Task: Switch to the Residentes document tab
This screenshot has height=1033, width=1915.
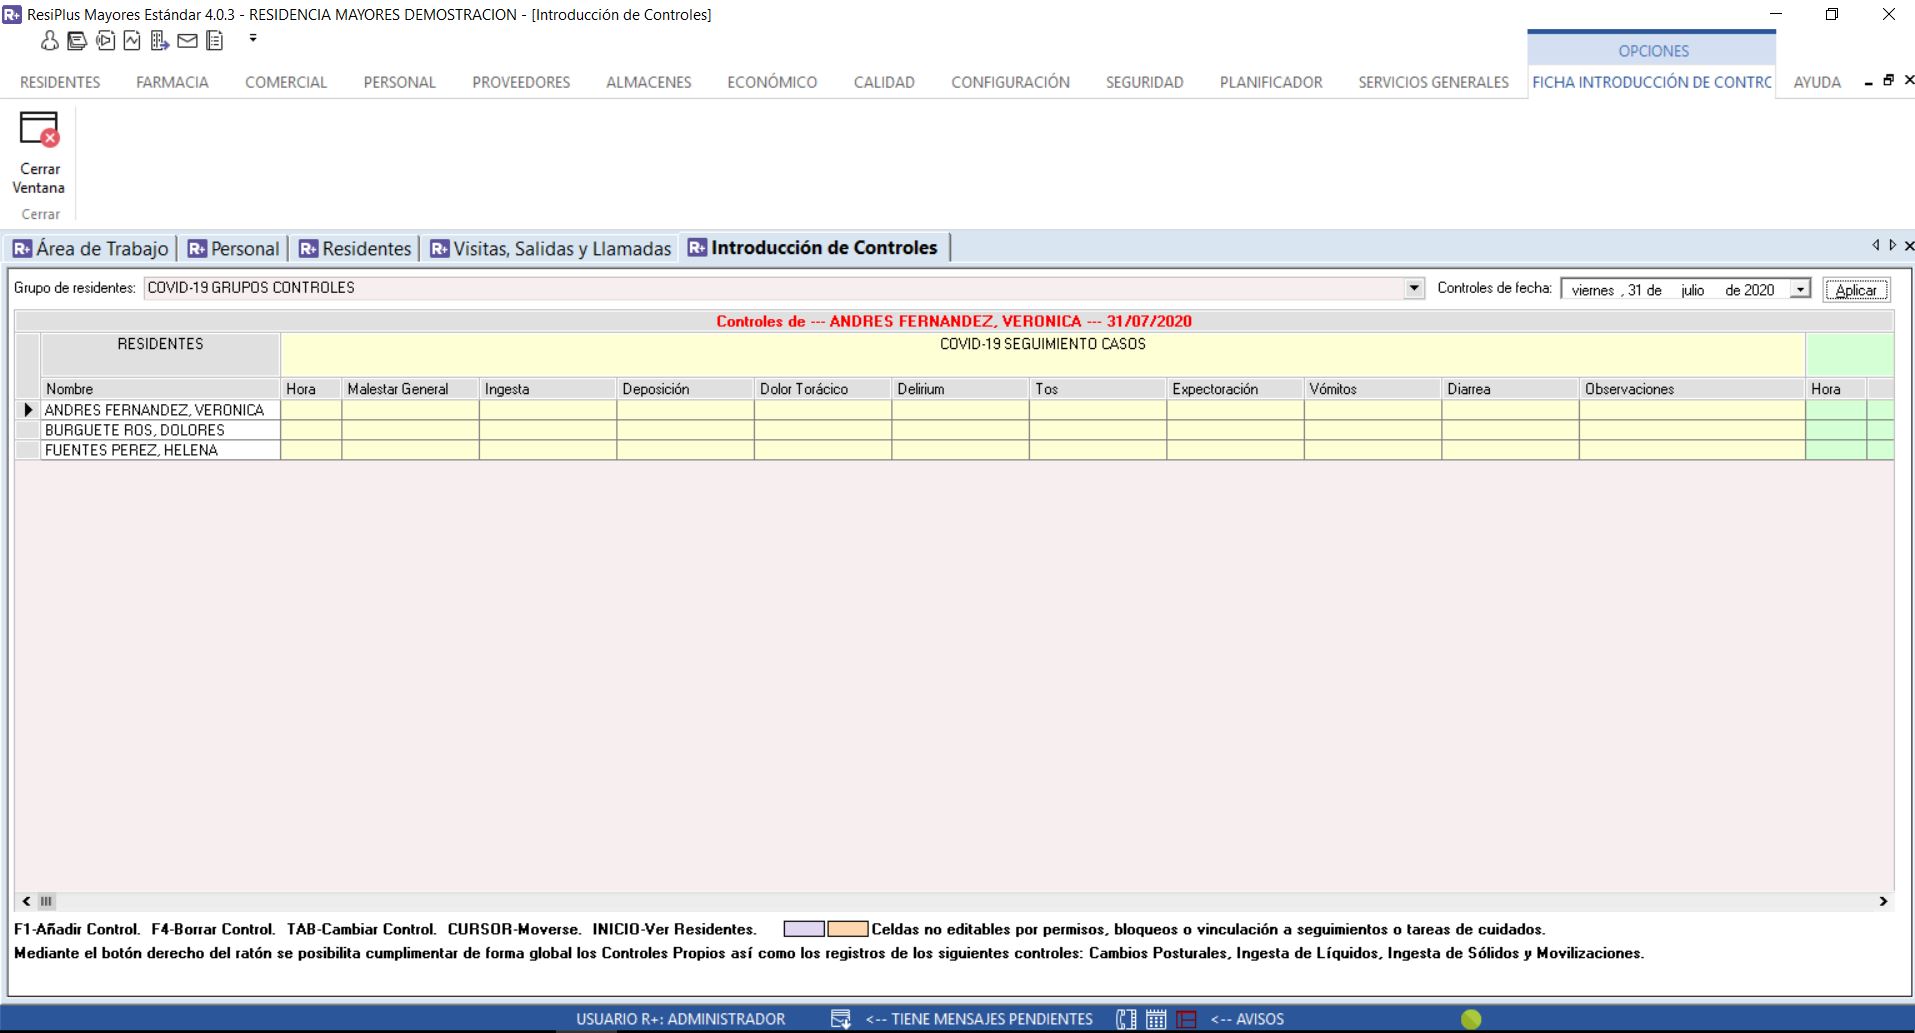Action: click(355, 248)
